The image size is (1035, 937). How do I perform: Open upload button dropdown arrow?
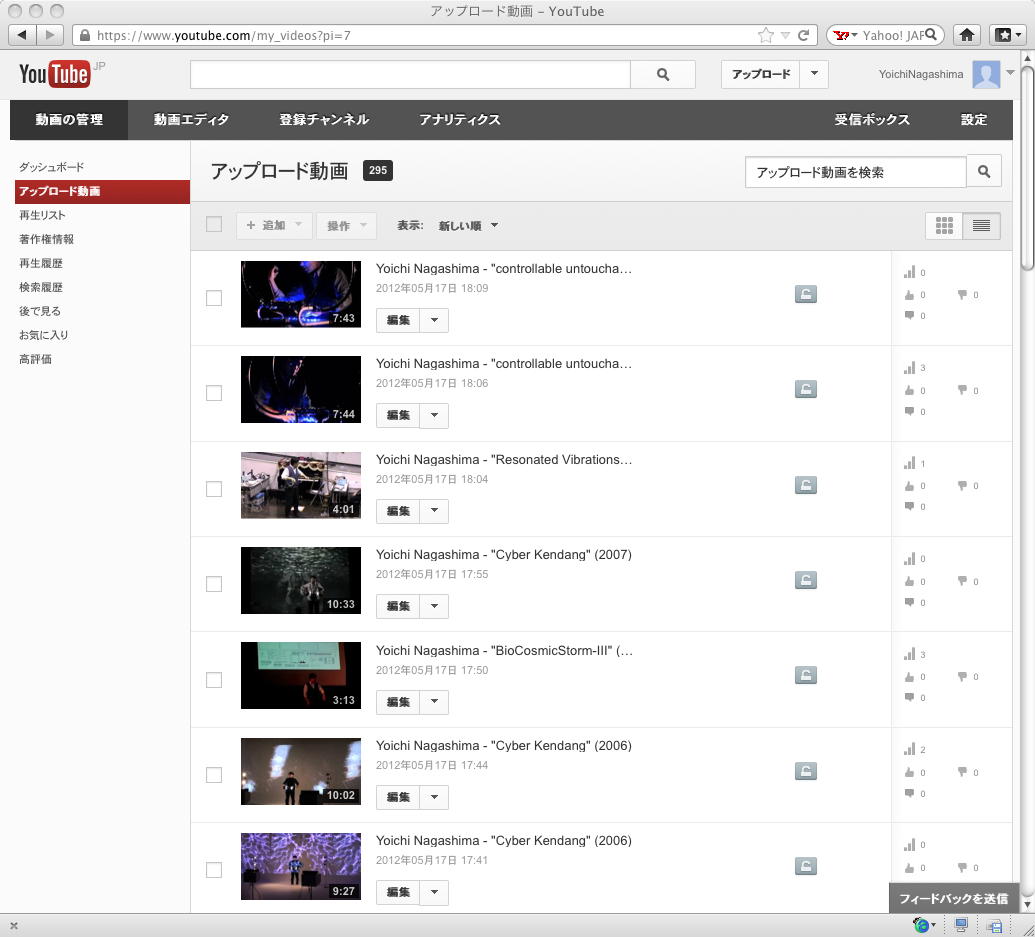click(x=814, y=74)
